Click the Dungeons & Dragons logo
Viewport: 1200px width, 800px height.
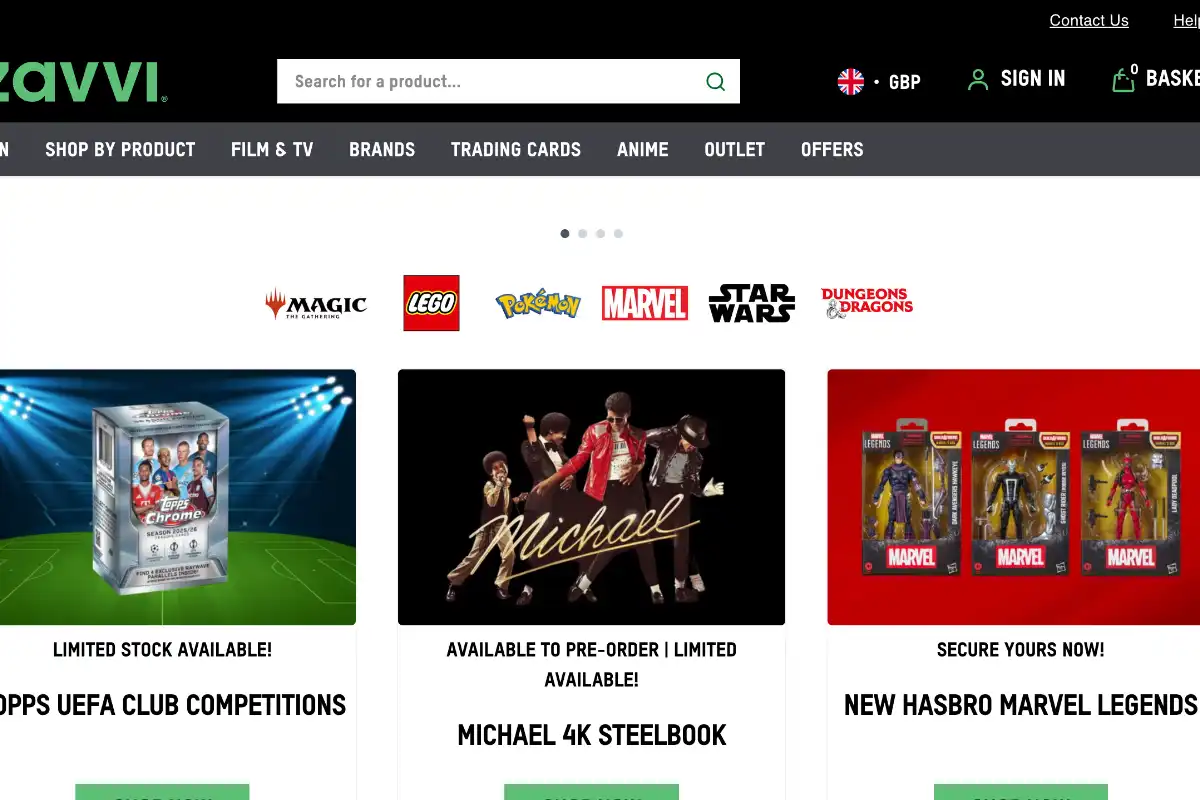pos(867,303)
